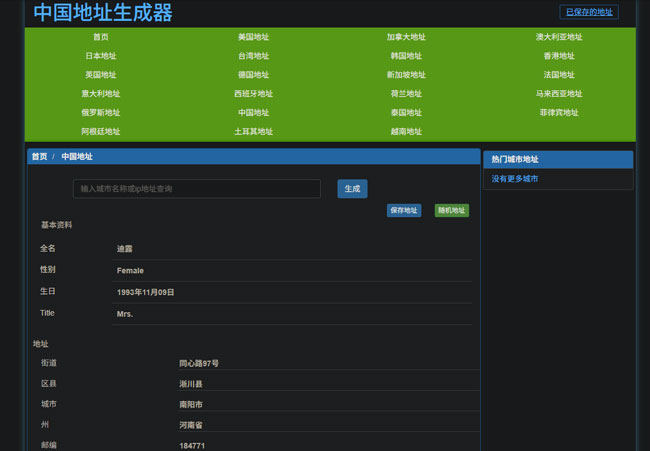
Task: Click the 生成 generate button
Action: [x=352, y=188]
